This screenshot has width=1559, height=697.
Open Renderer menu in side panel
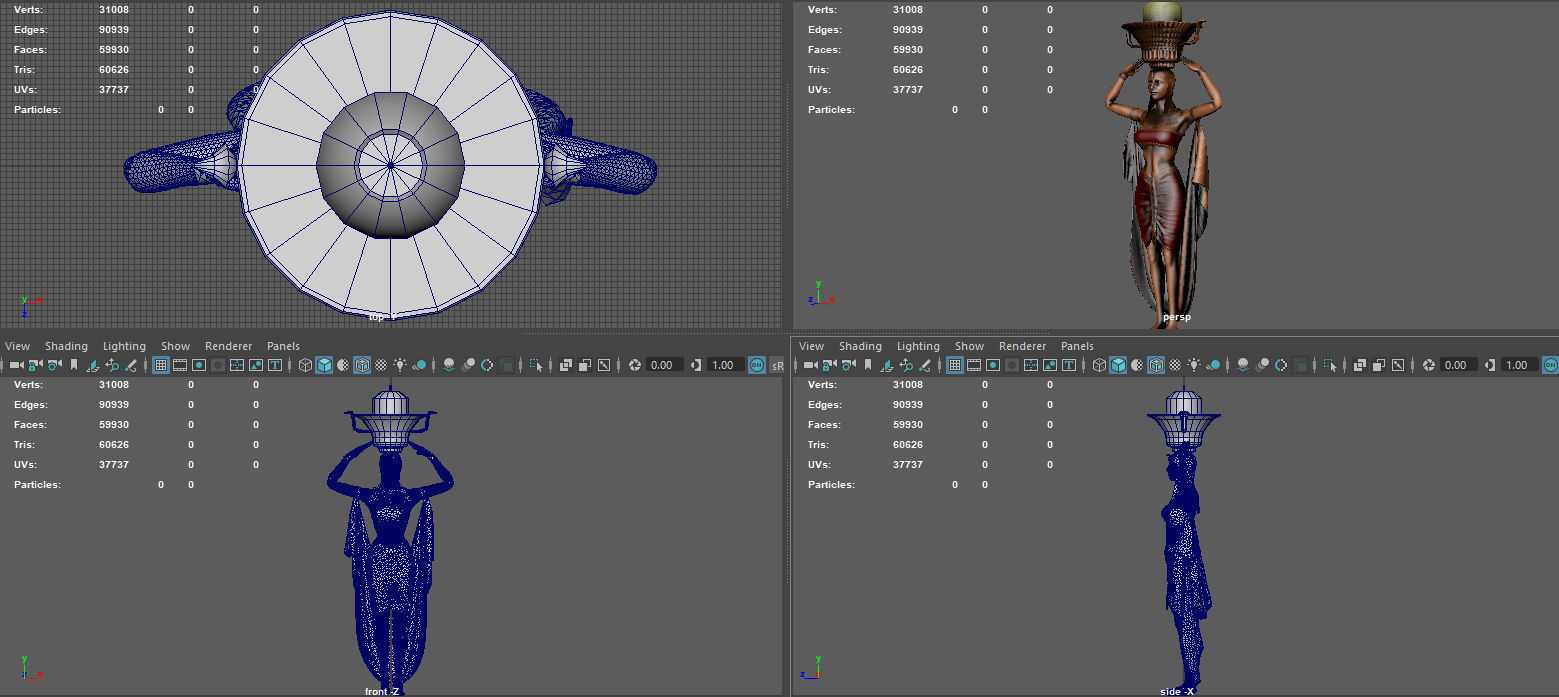click(1023, 346)
